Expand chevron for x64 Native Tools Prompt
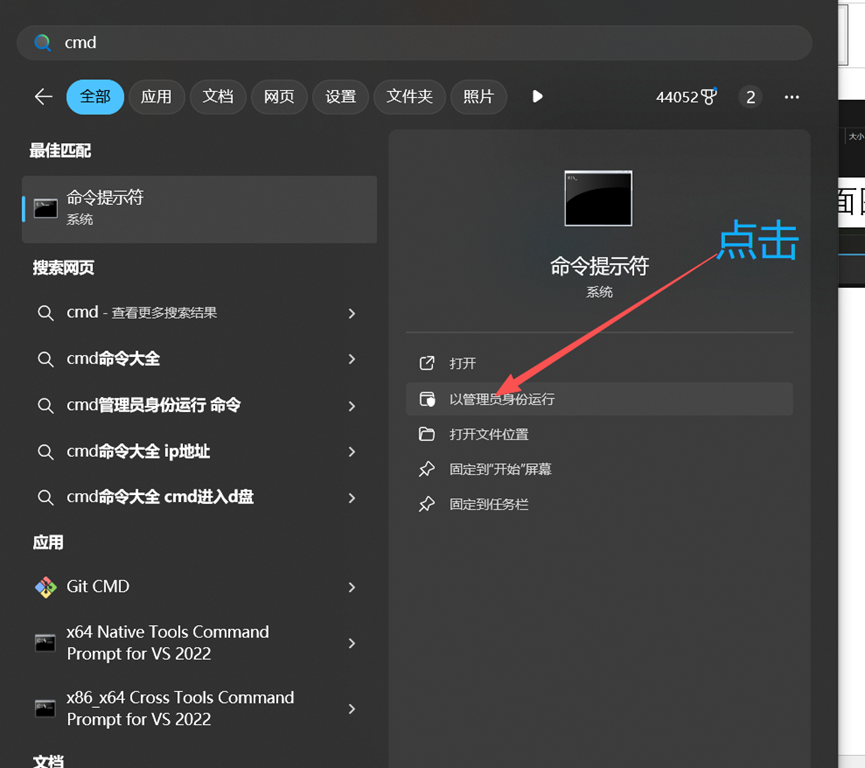The height and width of the screenshot is (768, 865). click(x=352, y=643)
